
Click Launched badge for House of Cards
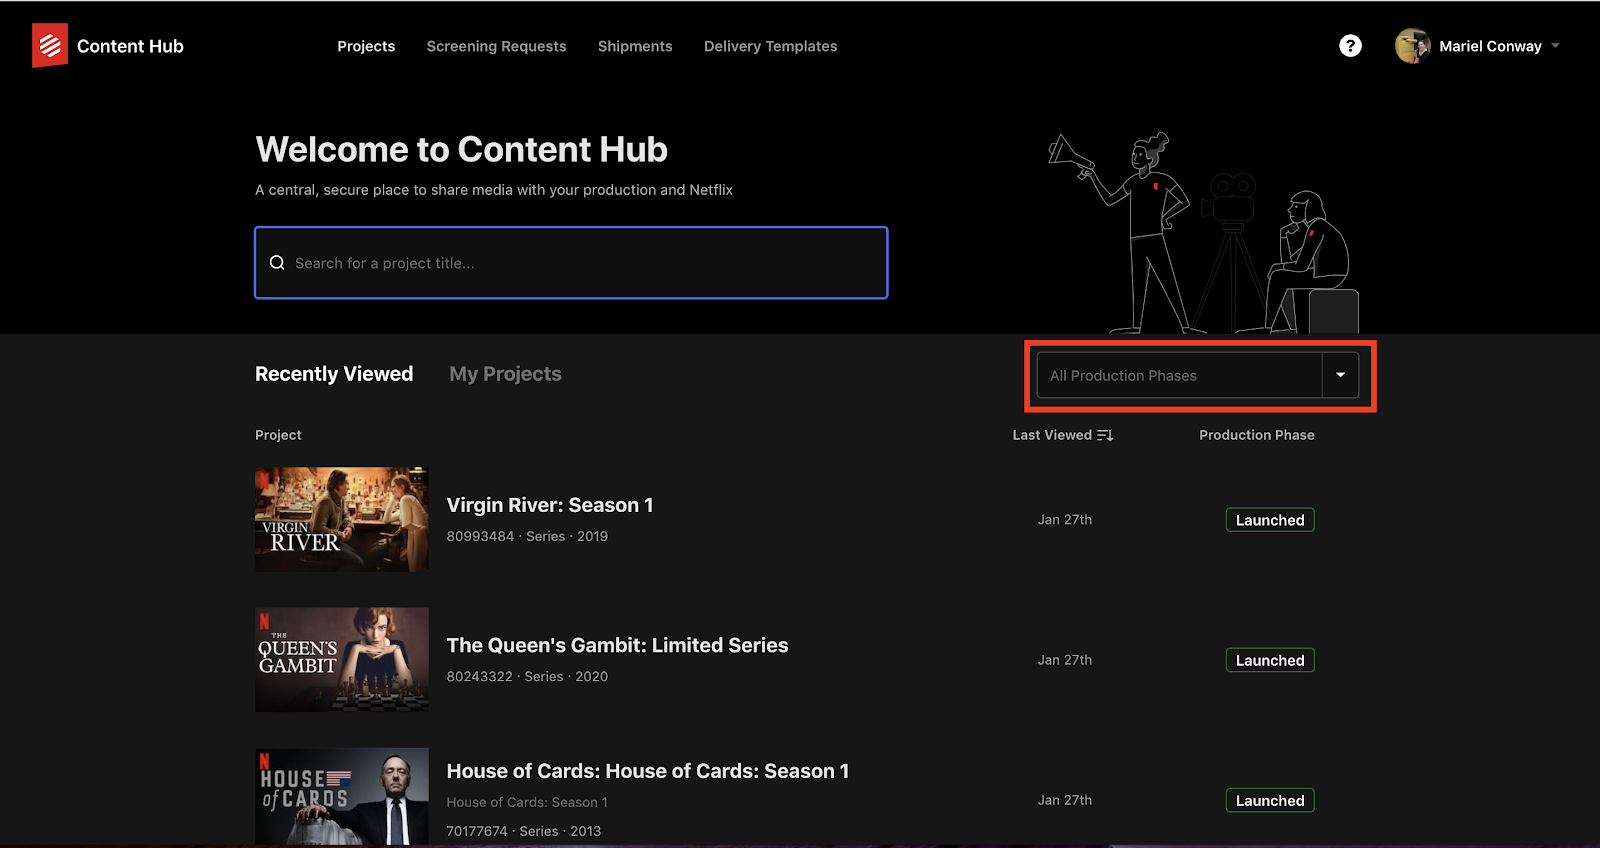pos(1270,800)
